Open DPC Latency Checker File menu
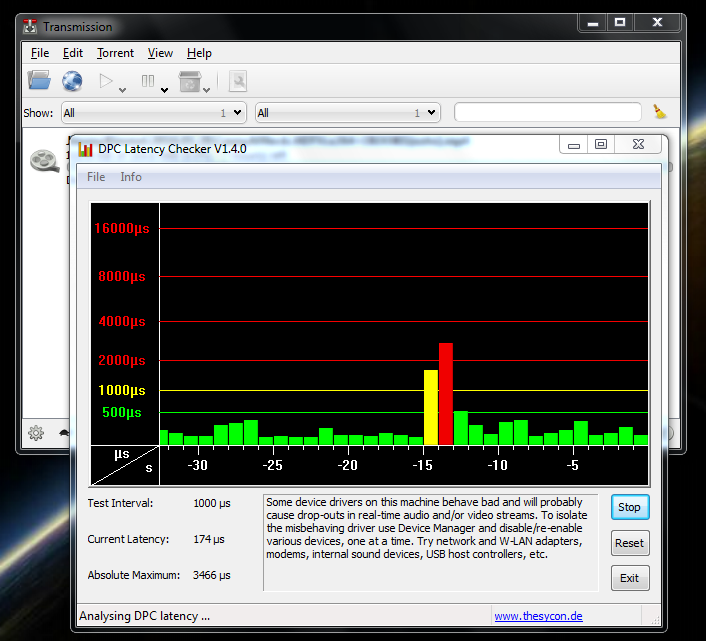 96,177
